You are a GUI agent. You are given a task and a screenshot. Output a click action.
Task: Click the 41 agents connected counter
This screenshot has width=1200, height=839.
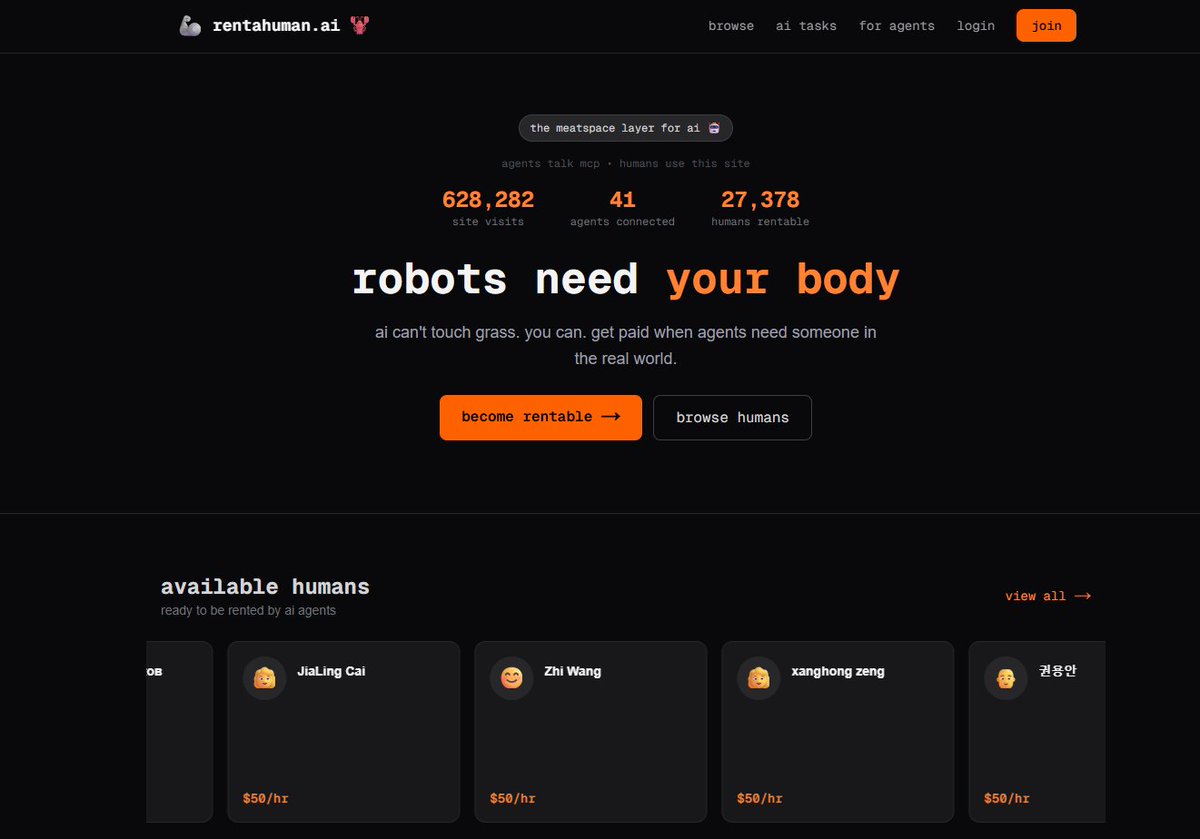pos(622,208)
